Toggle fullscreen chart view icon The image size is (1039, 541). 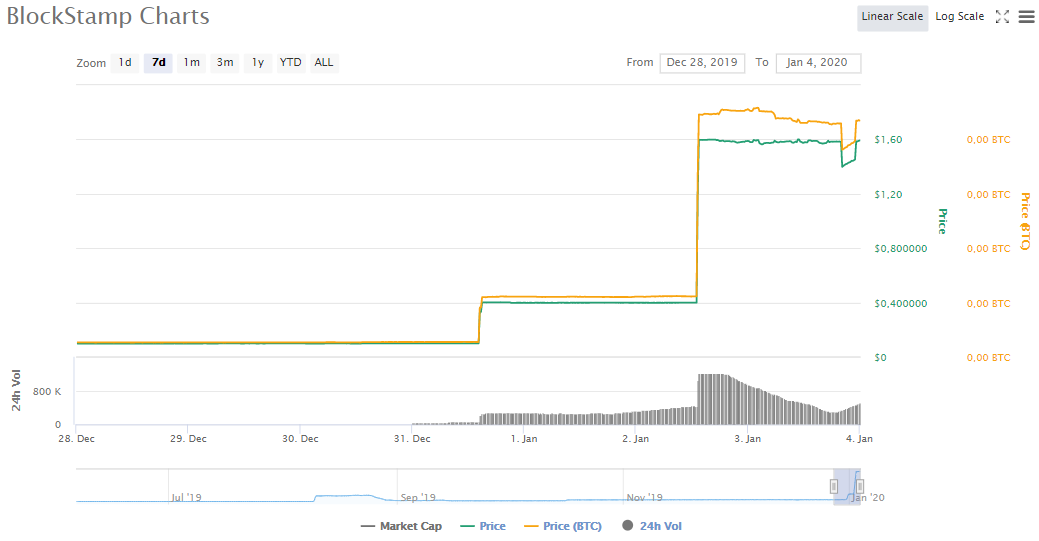pyautogui.click(x=1002, y=17)
